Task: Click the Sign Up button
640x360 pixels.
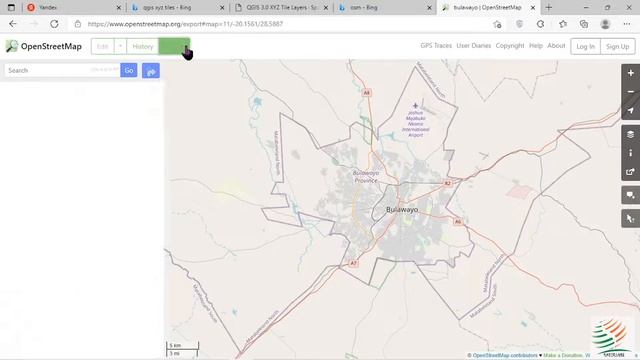Action: [x=618, y=47]
